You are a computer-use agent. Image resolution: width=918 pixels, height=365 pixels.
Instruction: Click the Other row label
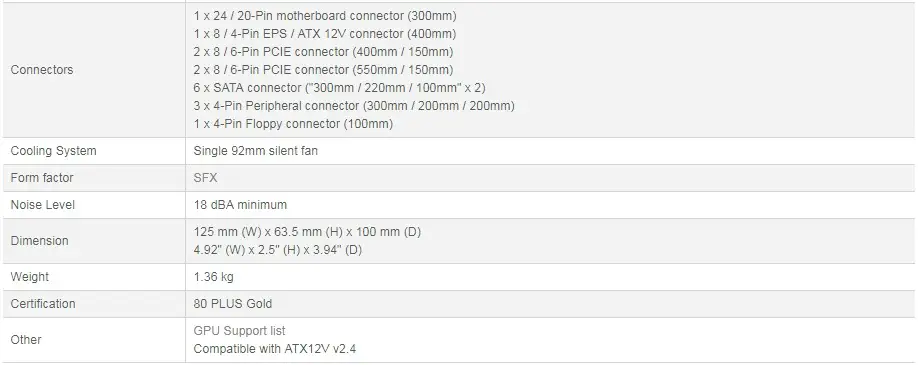point(26,340)
